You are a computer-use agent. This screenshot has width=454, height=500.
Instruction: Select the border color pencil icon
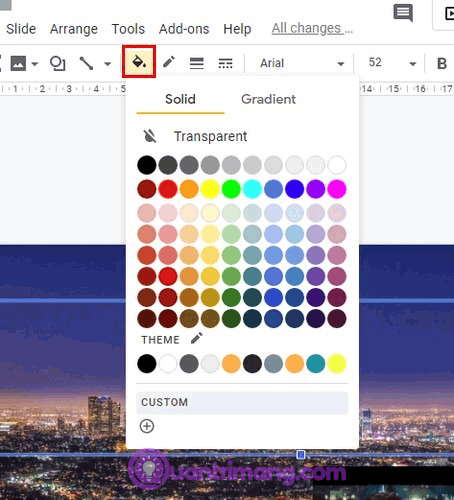click(169, 62)
